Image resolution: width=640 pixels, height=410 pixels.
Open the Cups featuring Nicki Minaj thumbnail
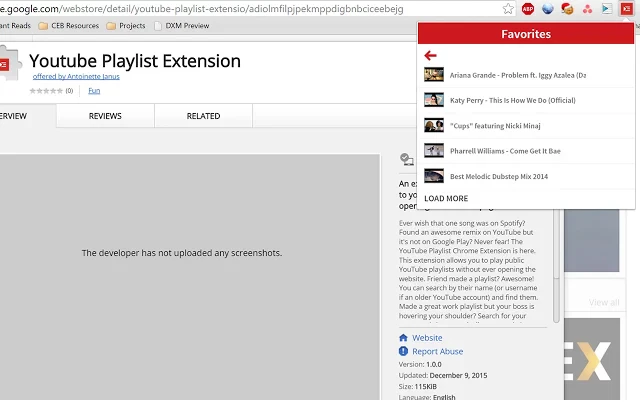tap(434, 125)
